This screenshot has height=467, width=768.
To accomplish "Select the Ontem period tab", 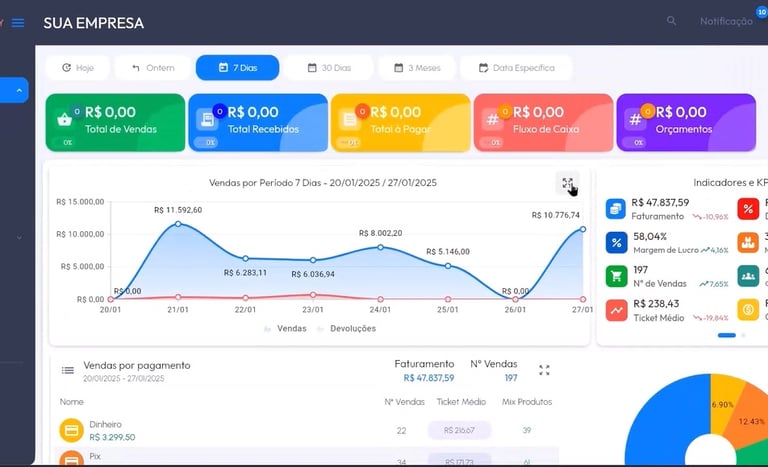I will point(153,68).
